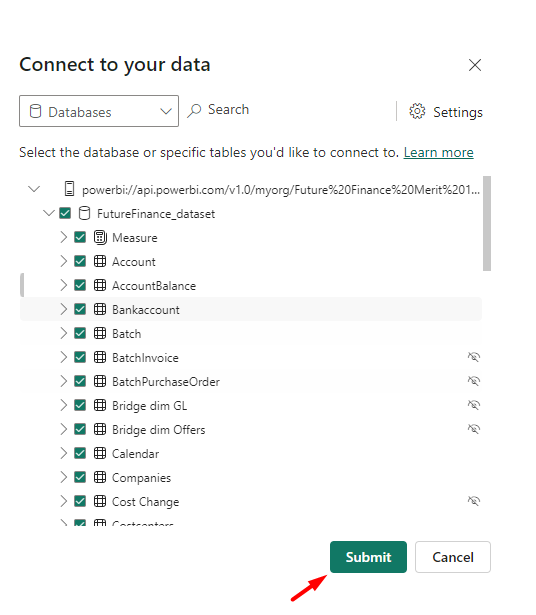Close the Connect to your data dialog
This screenshot has width=536, height=615.
475,65
